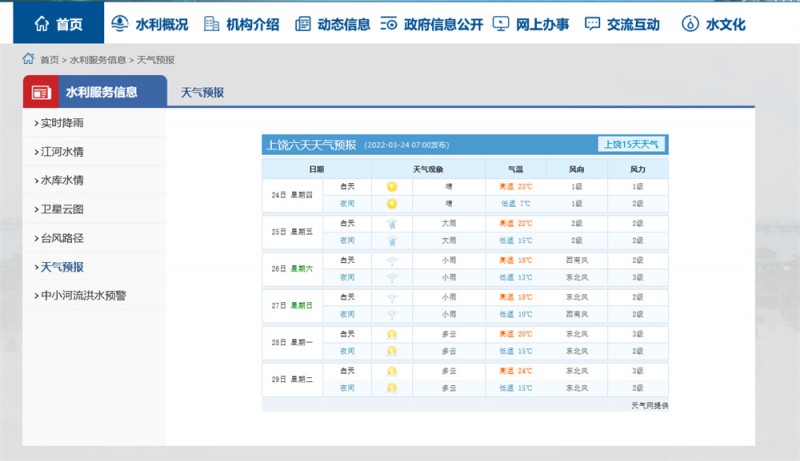The image size is (800, 461).
Task: Click the 天气现象 column header
Action: [x=428, y=169]
